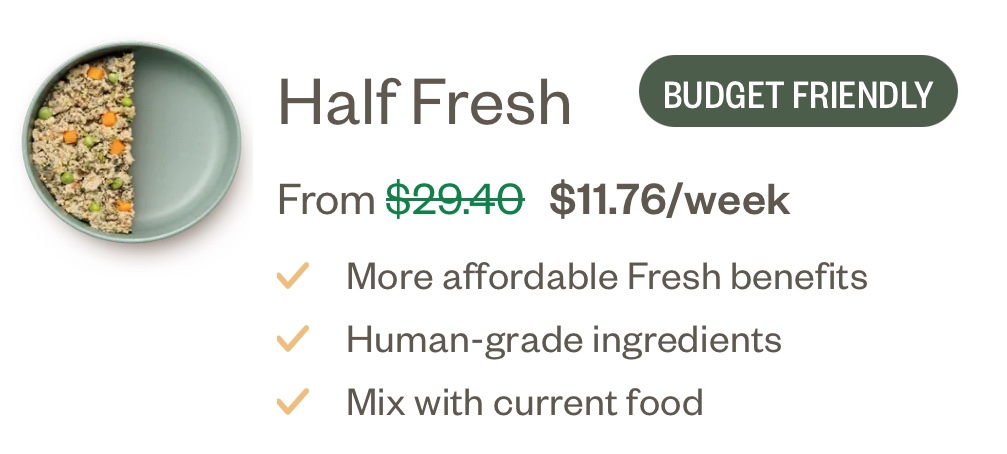The width and height of the screenshot is (1007, 454).
Task: Click the Half Fresh bowl image
Action: [x=132, y=141]
